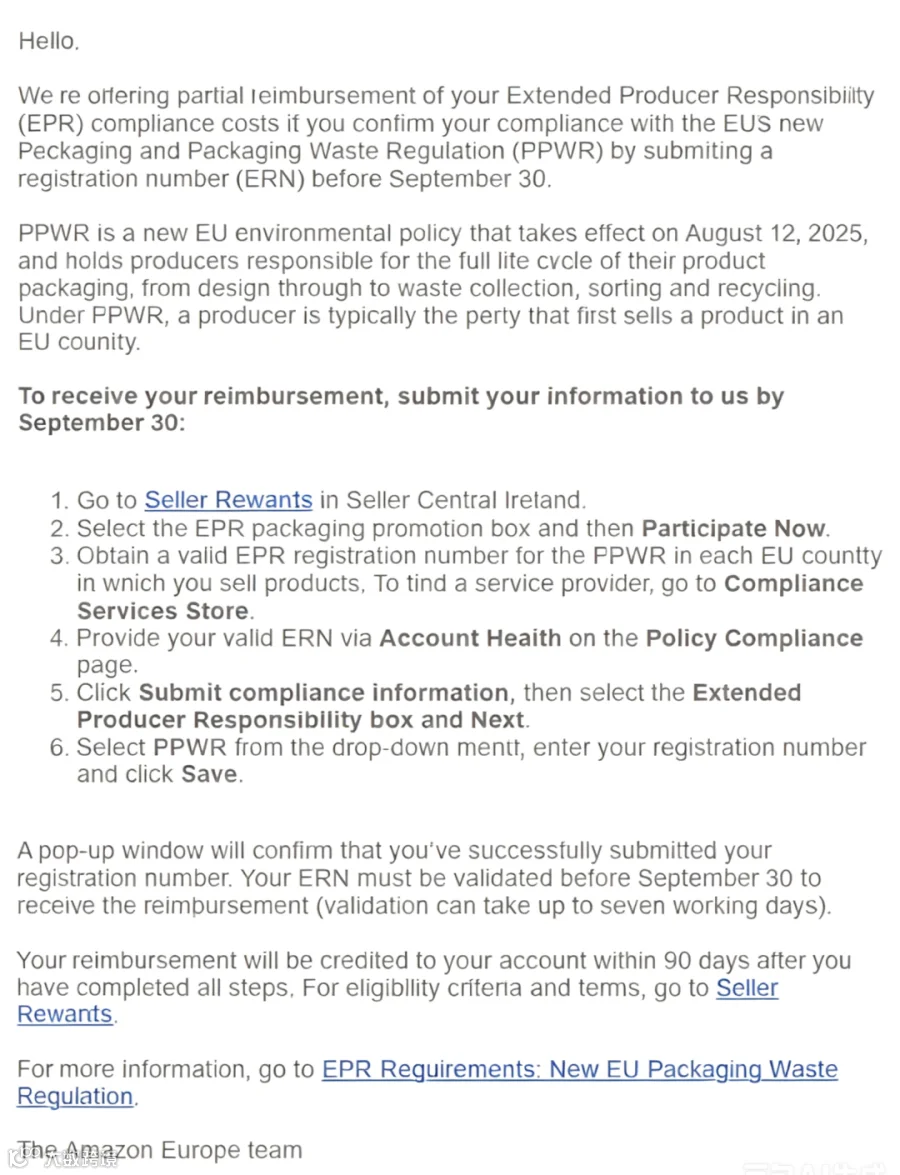
Task: Click the bold Submit compliance information text
Action: (324, 692)
